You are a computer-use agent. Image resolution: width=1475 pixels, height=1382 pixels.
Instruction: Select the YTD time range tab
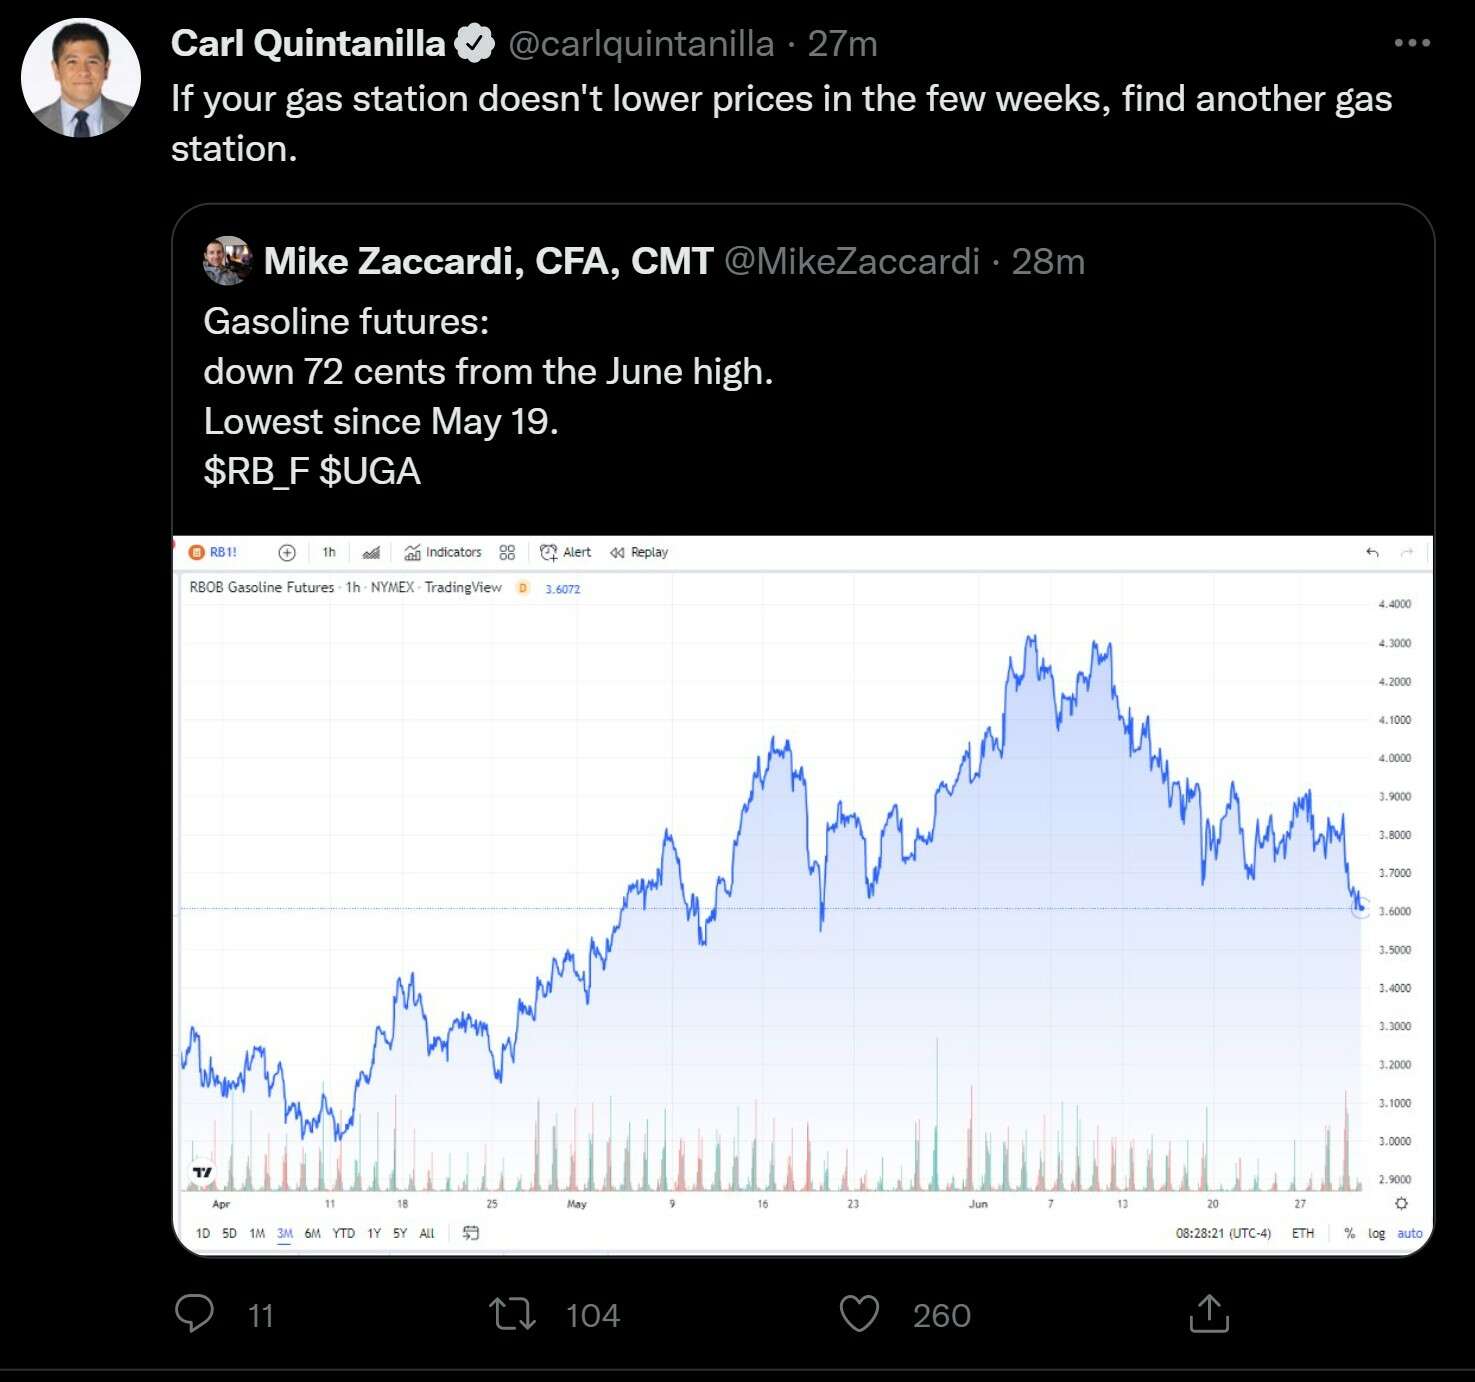(343, 1233)
